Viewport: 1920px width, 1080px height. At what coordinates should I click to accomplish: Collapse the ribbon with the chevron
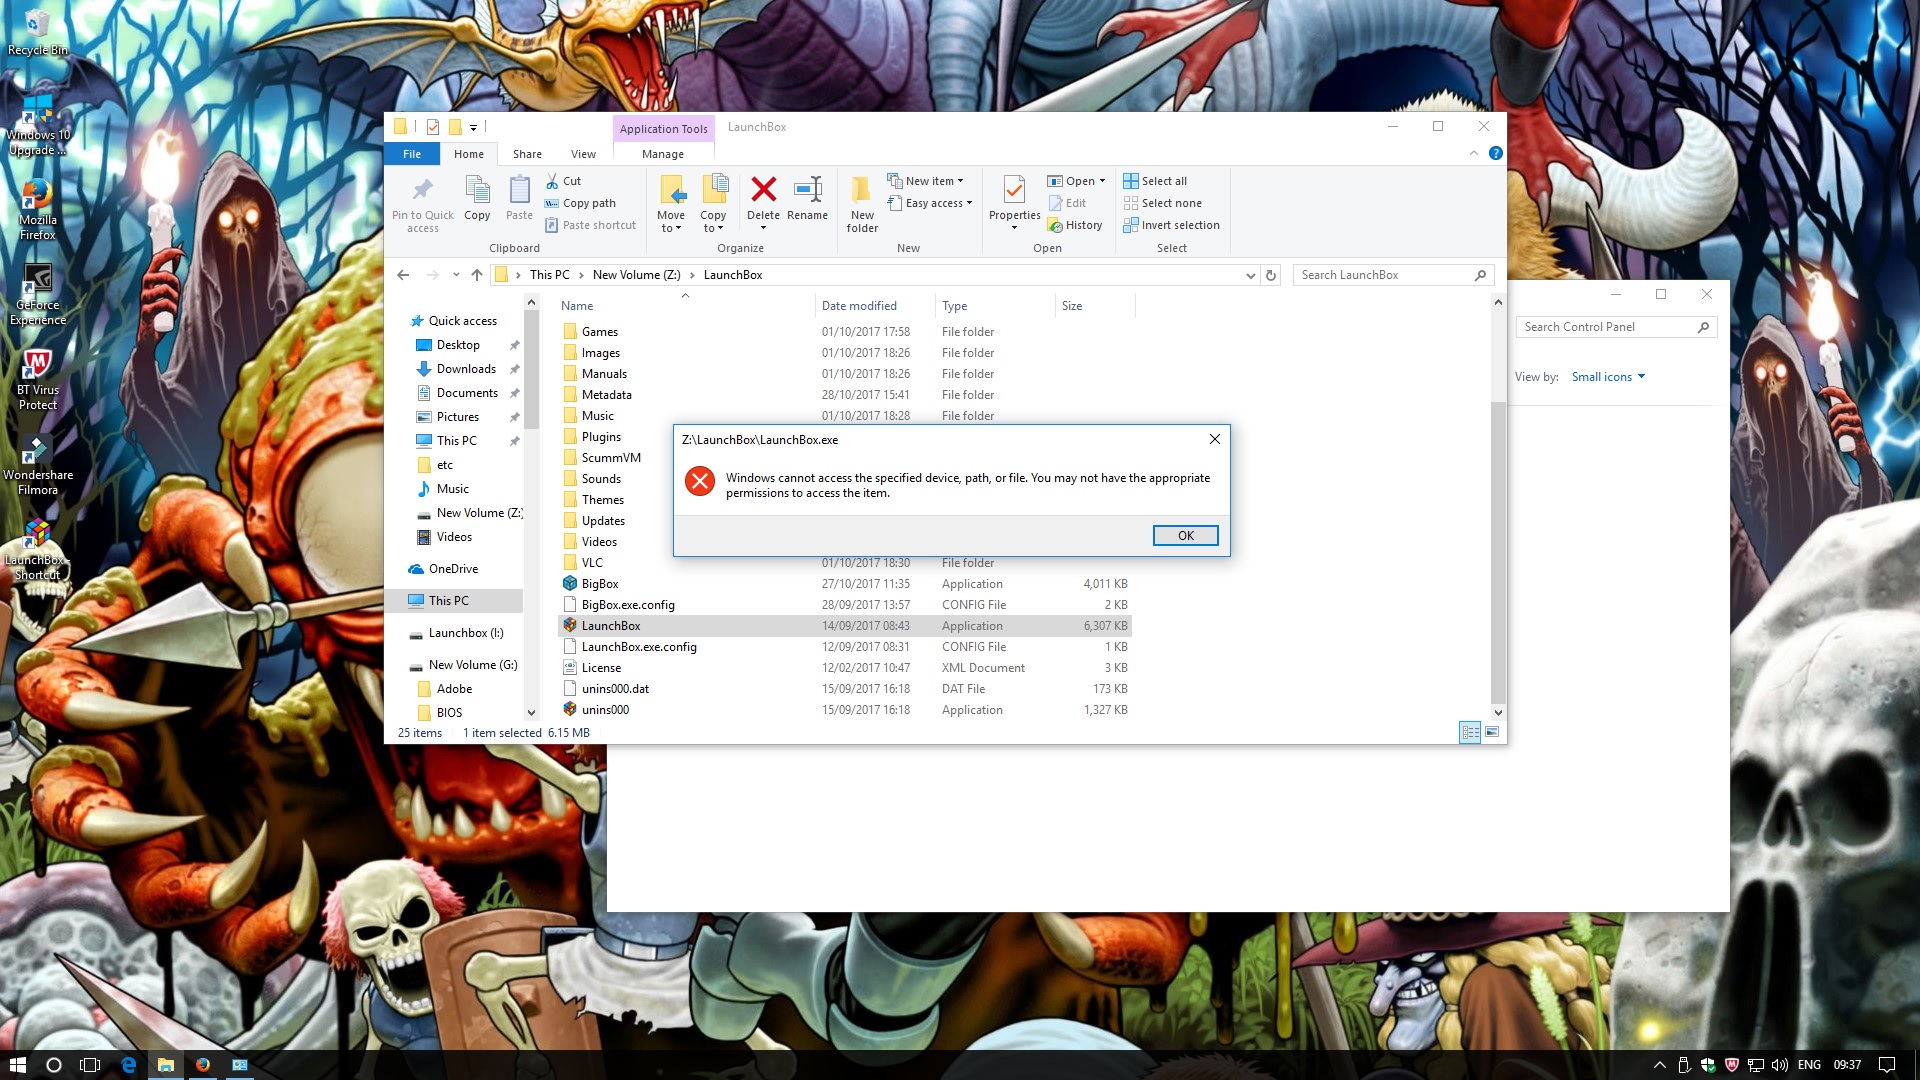pyautogui.click(x=1473, y=153)
